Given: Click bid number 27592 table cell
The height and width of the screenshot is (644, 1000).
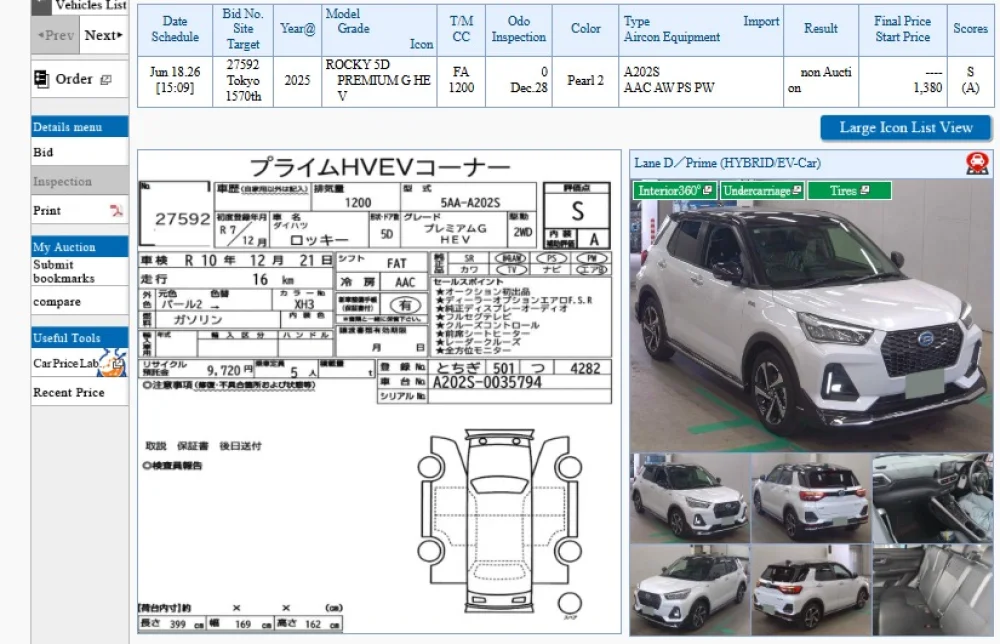Looking at the screenshot, I should [243, 81].
